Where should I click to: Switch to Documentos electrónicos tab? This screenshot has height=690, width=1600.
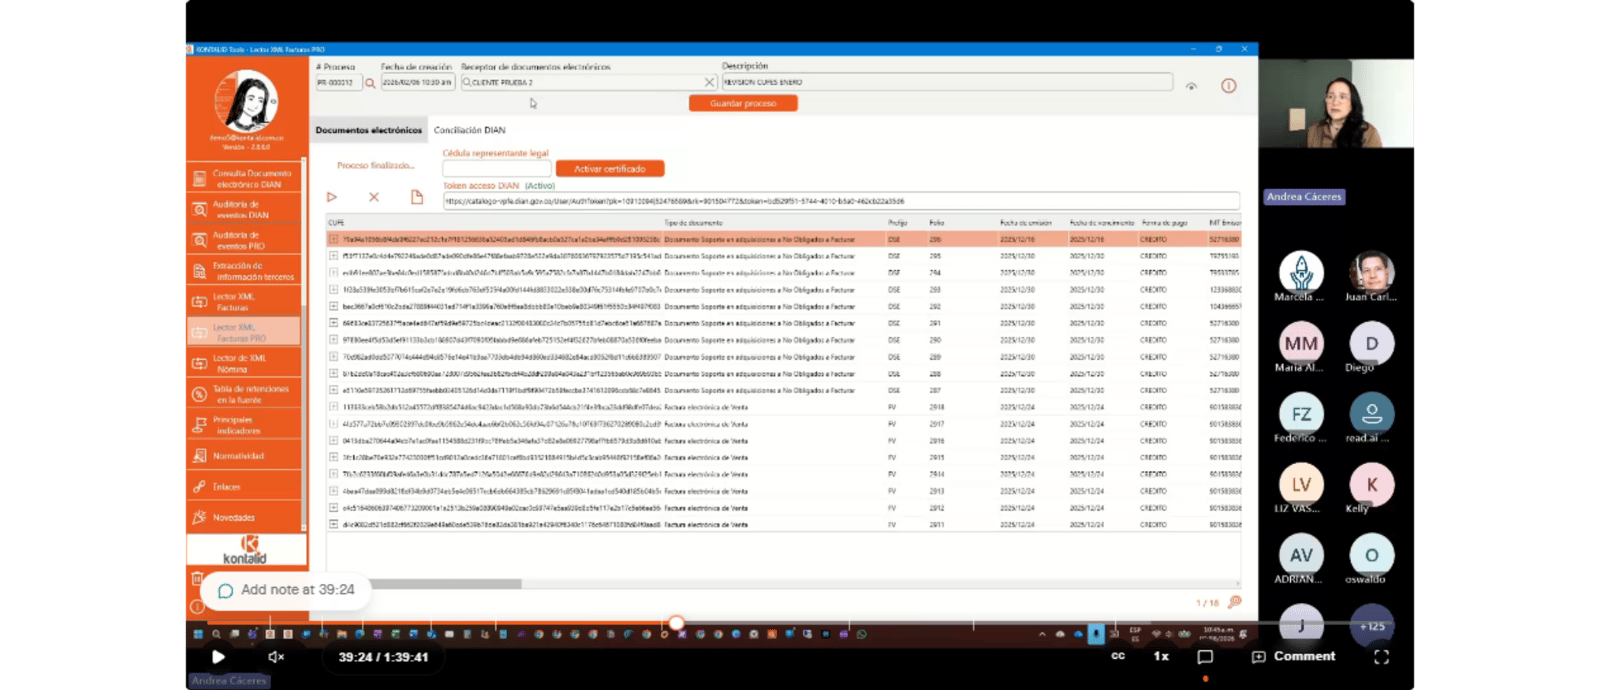point(369,130)
